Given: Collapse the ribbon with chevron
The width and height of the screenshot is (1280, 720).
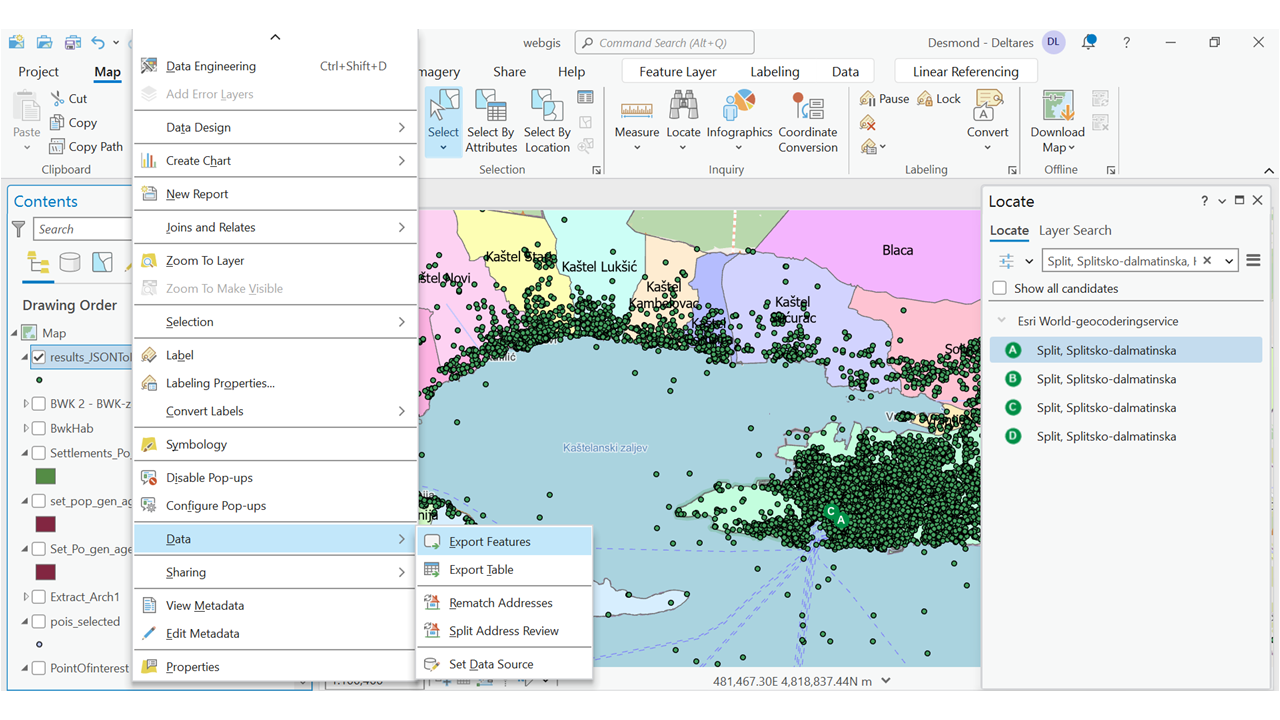Looking at the screenshot, I should (x=1268, y=171).
